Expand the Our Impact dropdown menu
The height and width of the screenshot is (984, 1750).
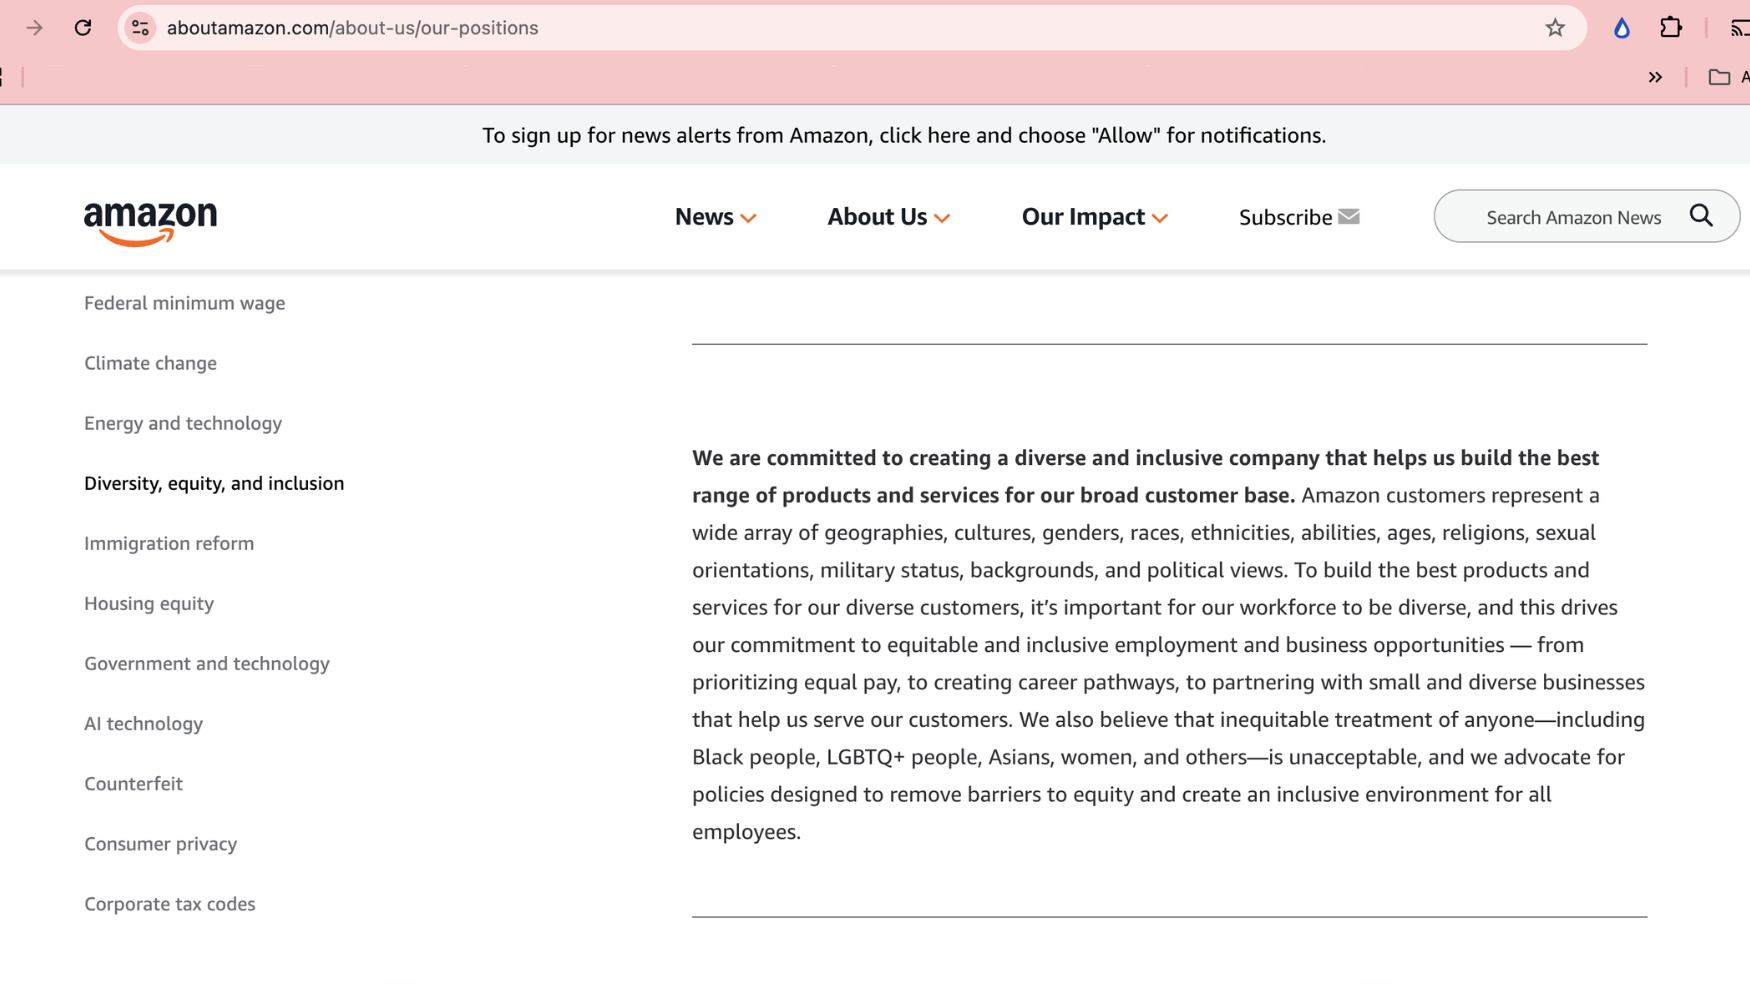(1094, 217)
